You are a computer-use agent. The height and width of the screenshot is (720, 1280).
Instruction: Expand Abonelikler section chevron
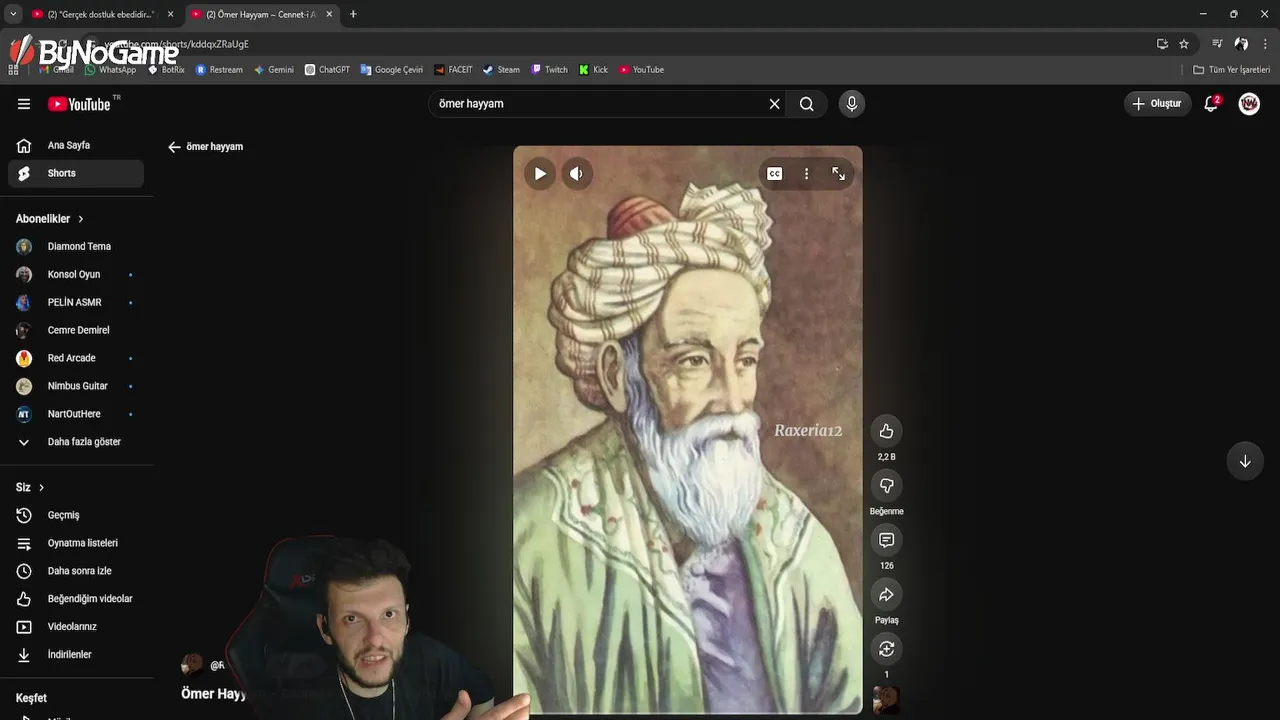coord(81,219)
